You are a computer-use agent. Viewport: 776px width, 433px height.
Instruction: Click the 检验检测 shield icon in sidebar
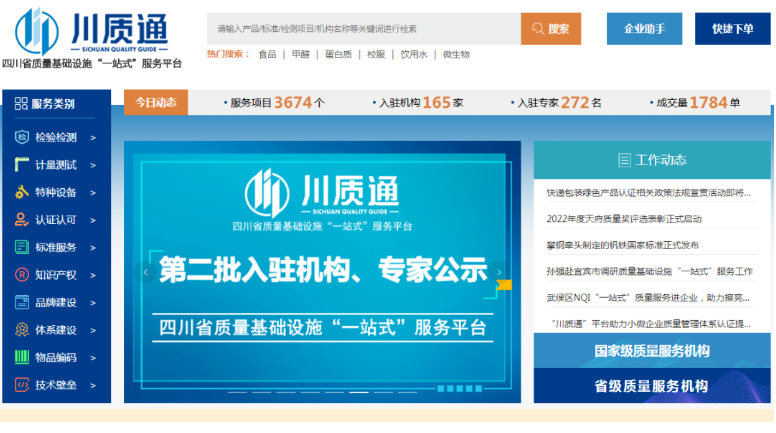[x=21, y=138]
